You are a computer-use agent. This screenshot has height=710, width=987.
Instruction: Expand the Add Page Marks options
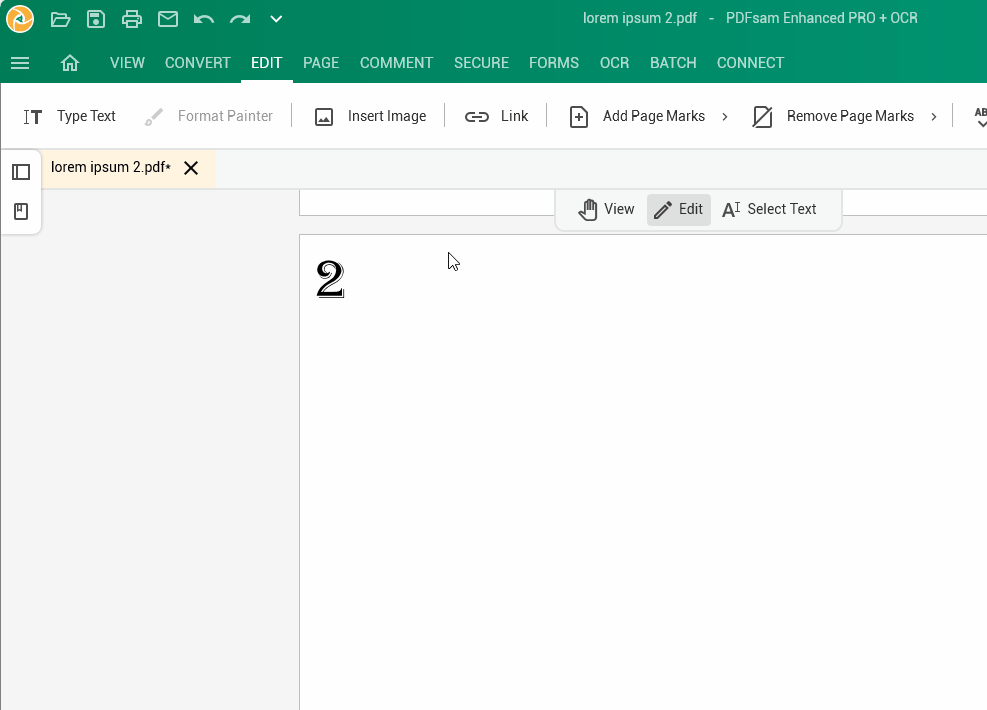(x=725, y=116)
